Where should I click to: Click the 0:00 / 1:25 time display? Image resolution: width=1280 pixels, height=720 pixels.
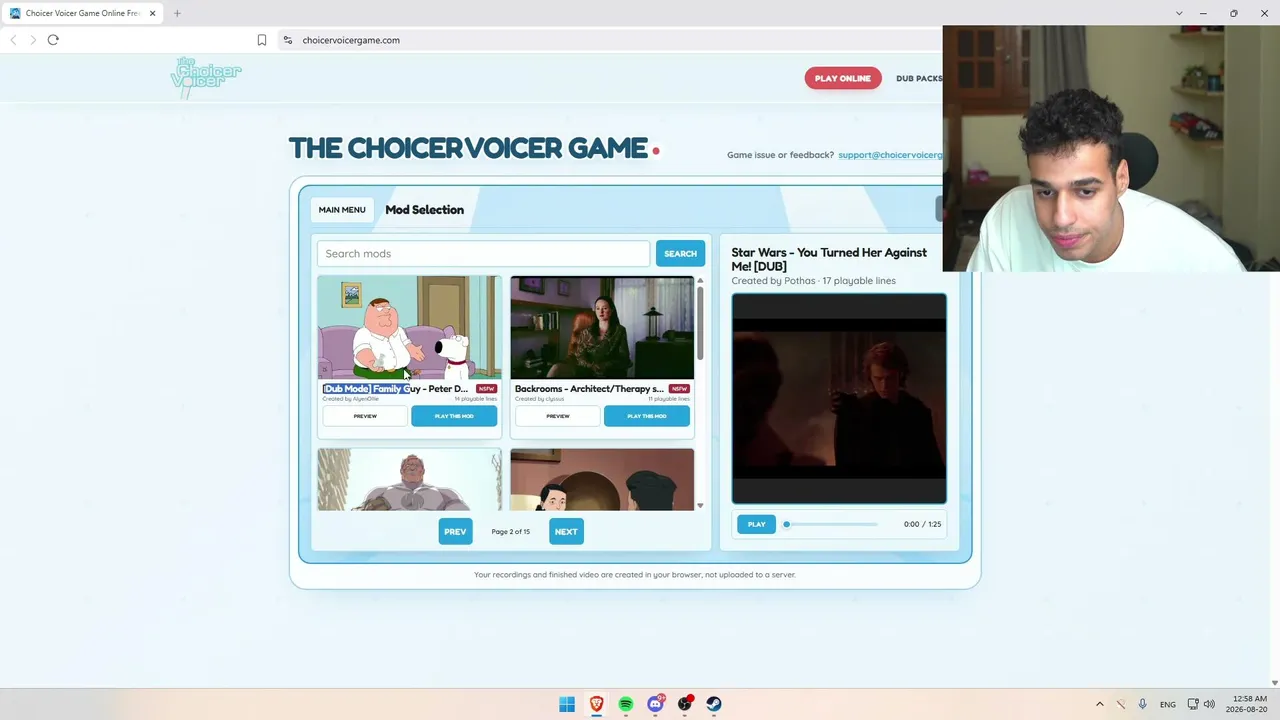[x=922, y=524]
